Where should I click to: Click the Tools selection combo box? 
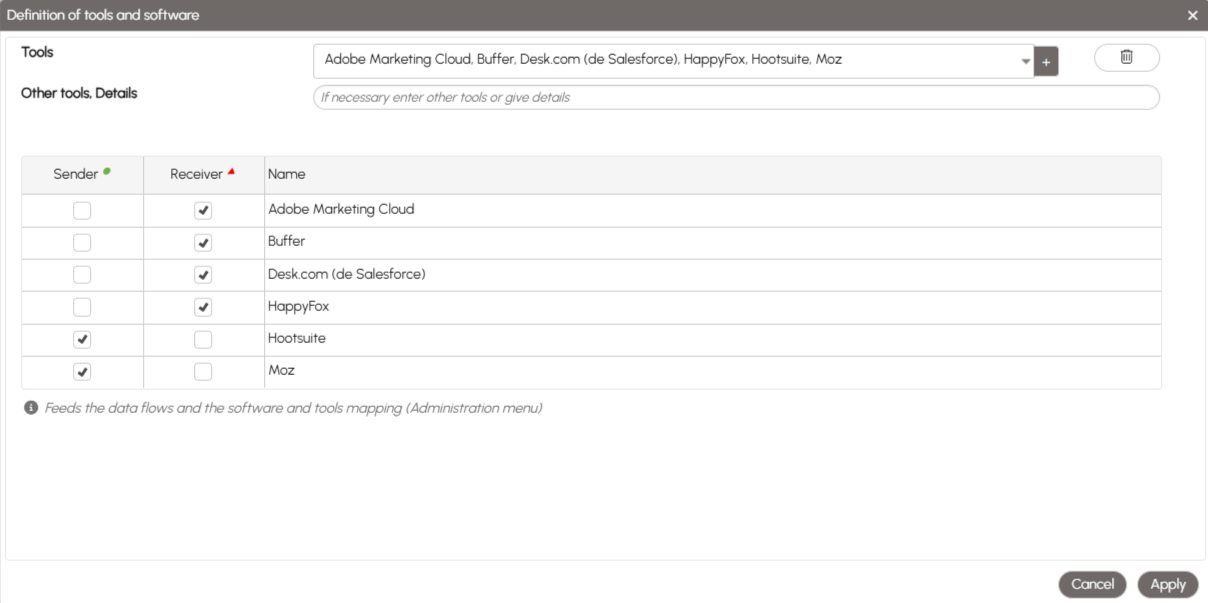point(673,61)
